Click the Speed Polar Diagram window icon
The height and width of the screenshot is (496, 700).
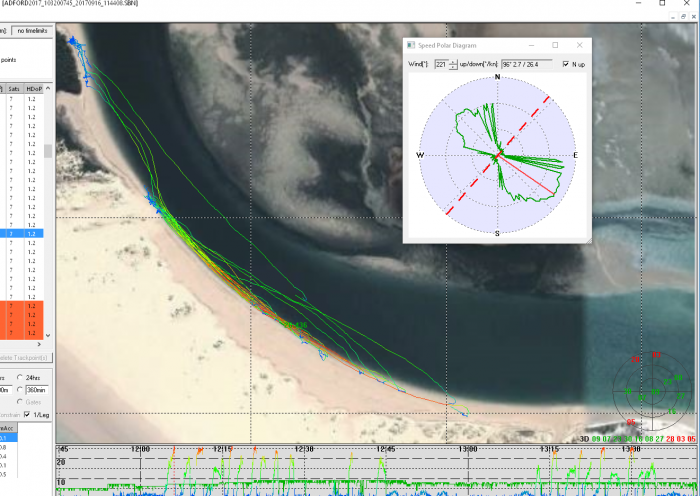[411, 45]
